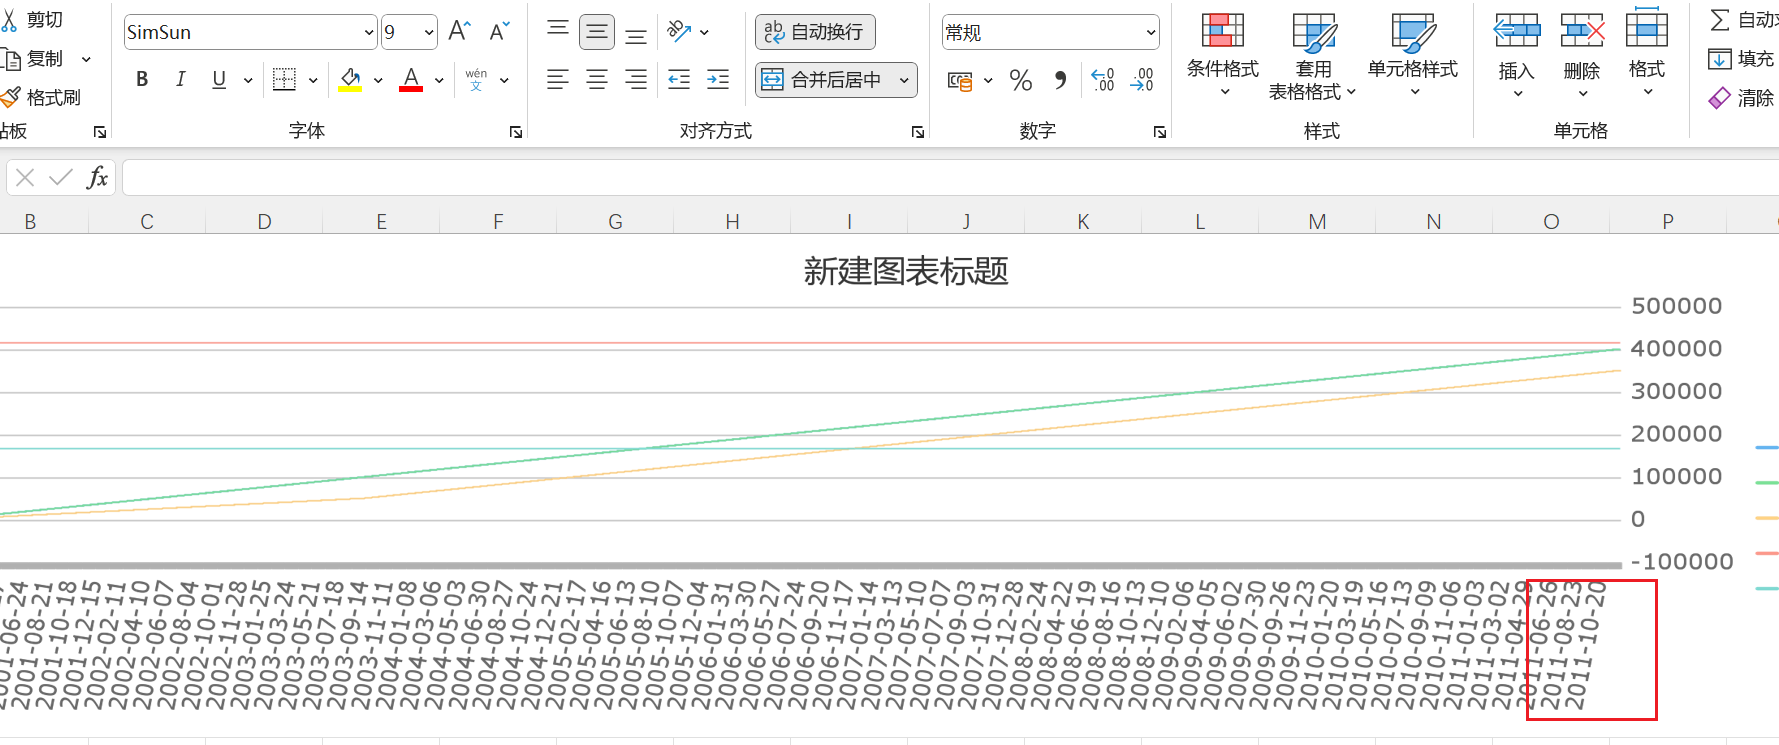Click the Cut (剪切) scissors icon

10,20
